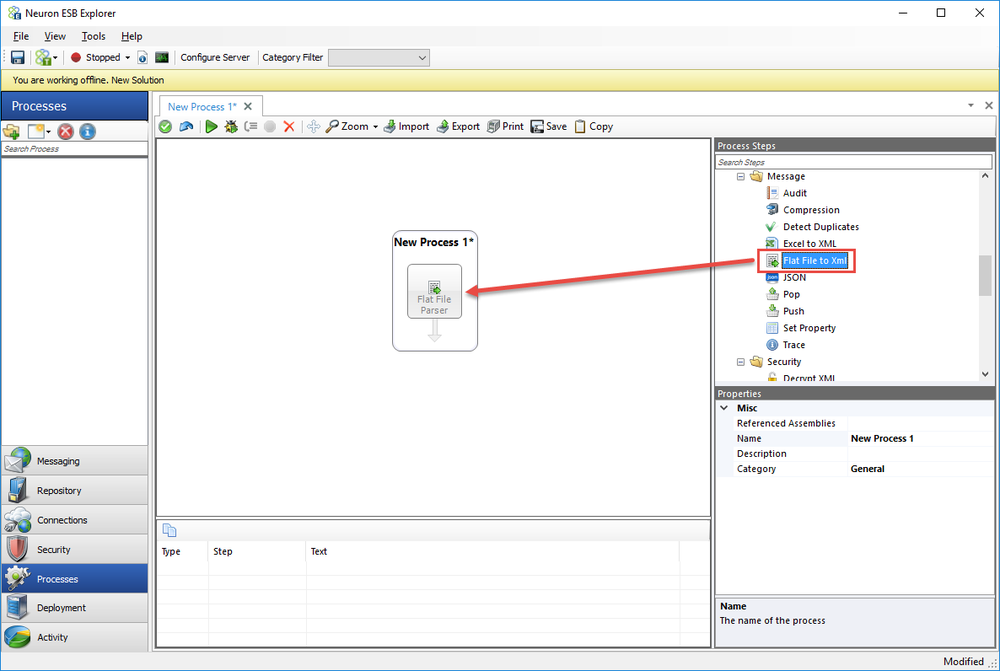The image size is (1000, 671).
Task: Click Import in process toolbar
Action: (x=406, y=126)
